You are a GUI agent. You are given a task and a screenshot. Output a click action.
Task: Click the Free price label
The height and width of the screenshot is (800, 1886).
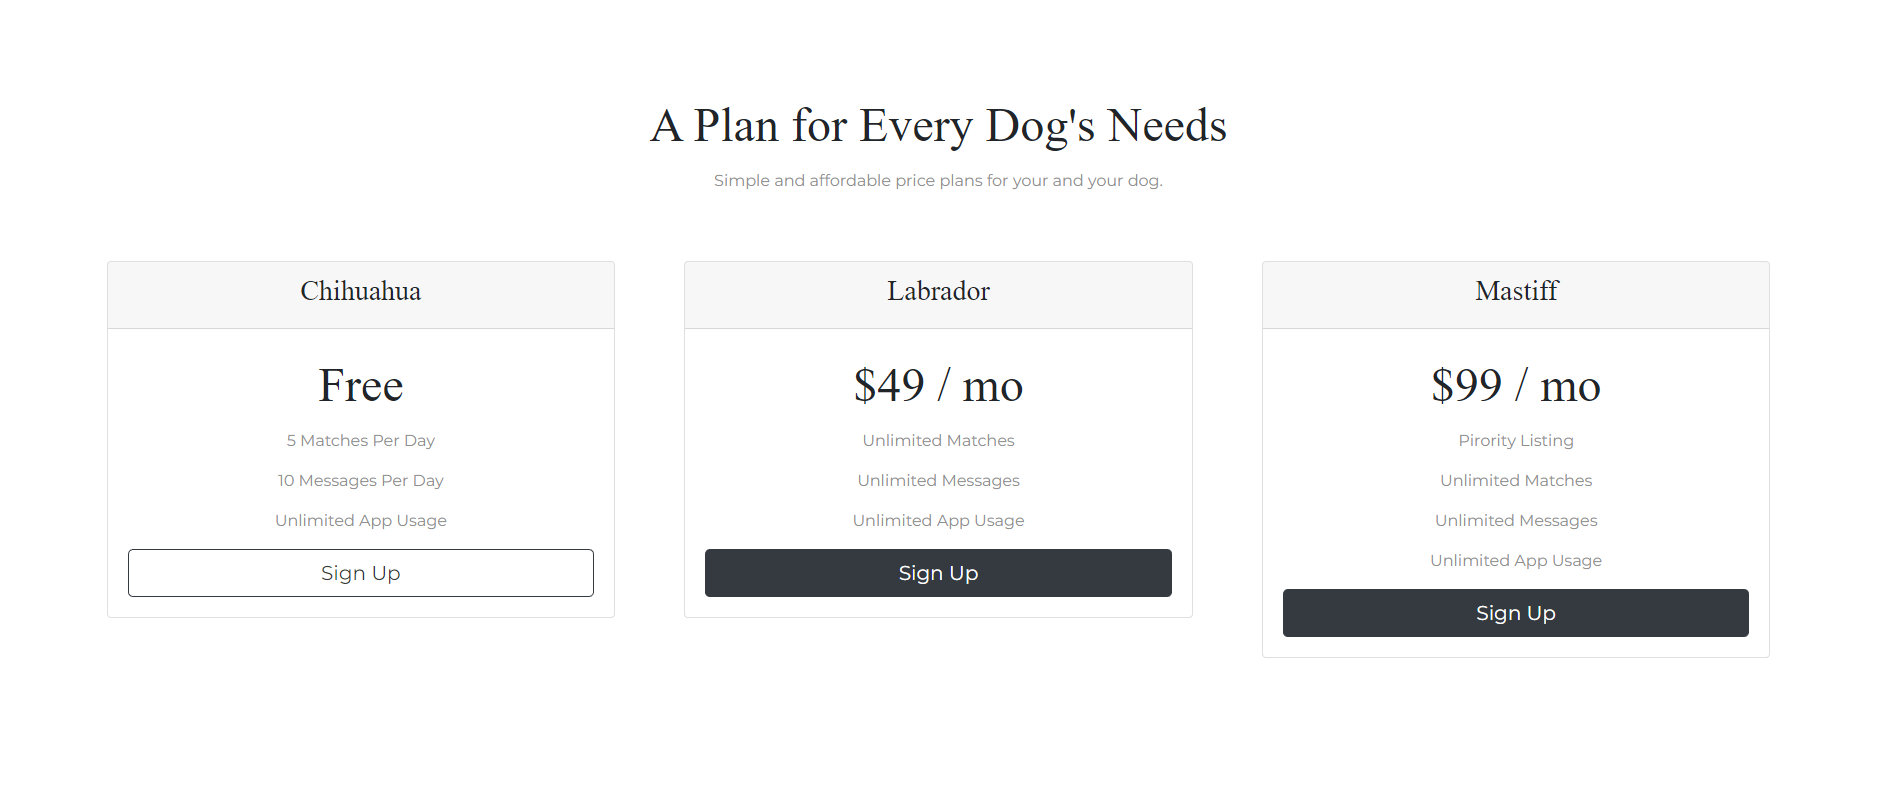click(360, 386)
